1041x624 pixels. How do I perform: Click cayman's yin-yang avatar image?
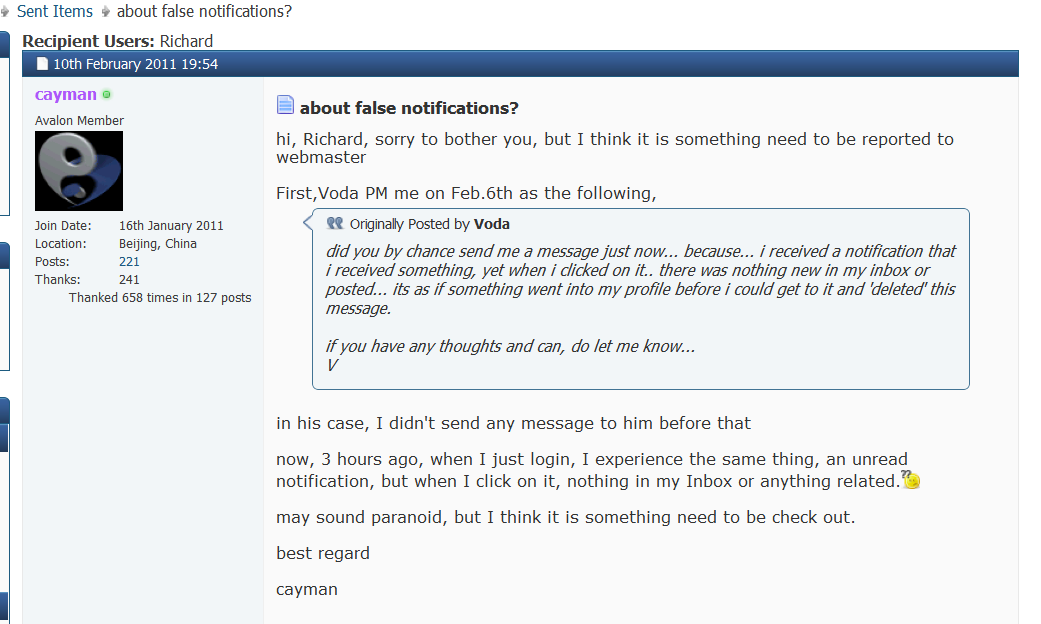79,171
